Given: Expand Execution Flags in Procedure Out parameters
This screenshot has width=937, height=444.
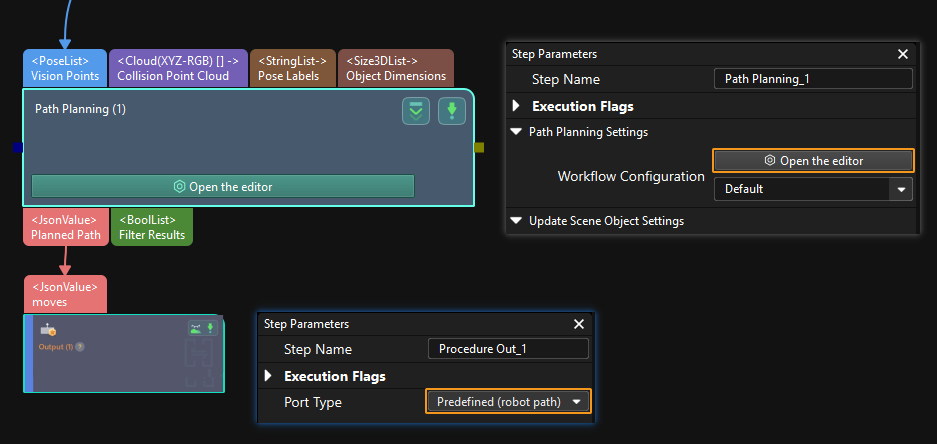Looking at the screenshot, I should [x=268, y=376].
